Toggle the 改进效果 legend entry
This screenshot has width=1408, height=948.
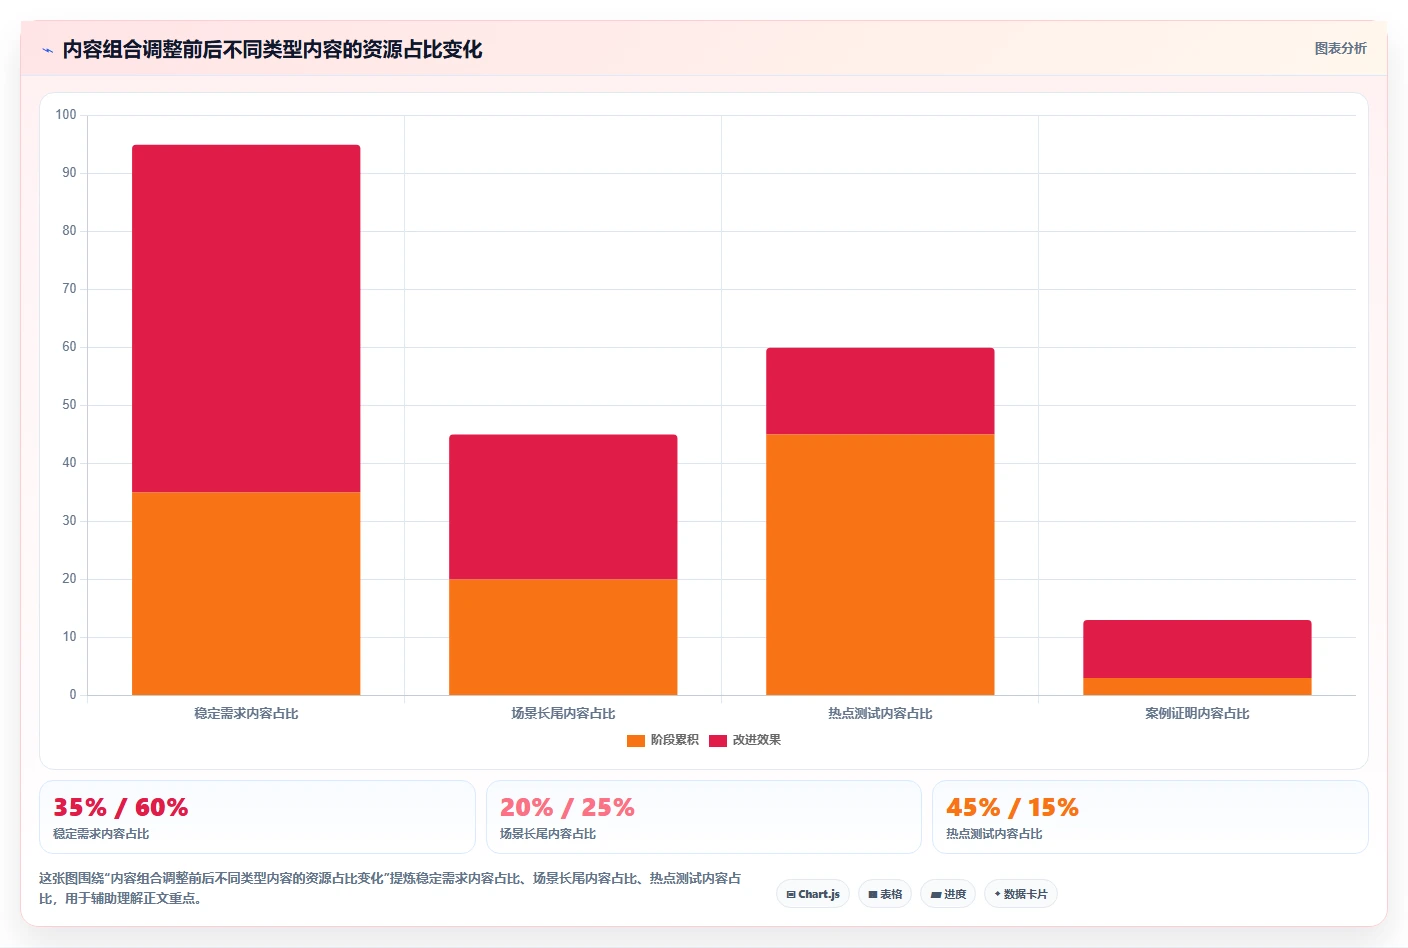click(x=745, y=740)
